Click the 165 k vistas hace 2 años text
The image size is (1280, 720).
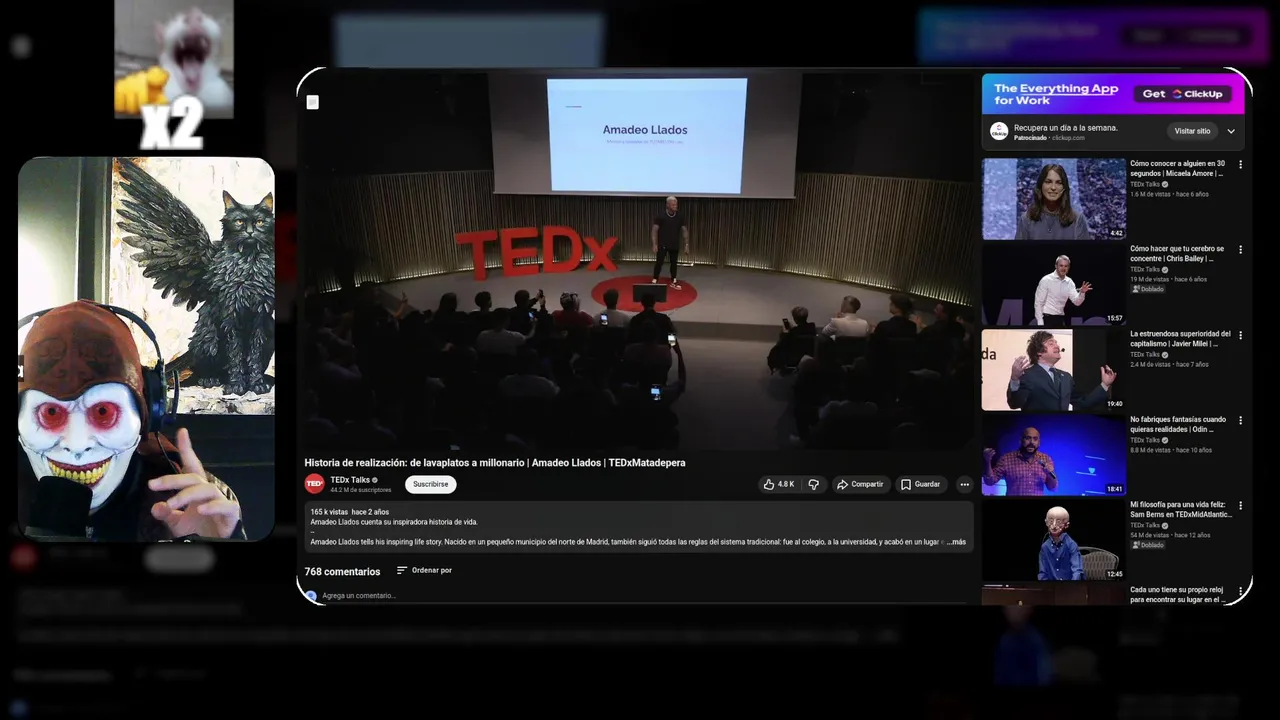click(349, 512)
